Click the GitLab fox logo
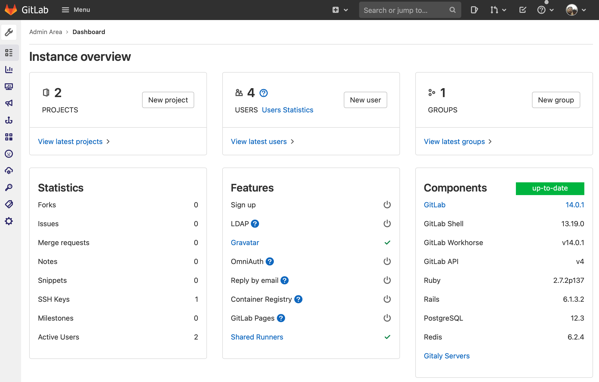599x382 pixels. [11, 10]
